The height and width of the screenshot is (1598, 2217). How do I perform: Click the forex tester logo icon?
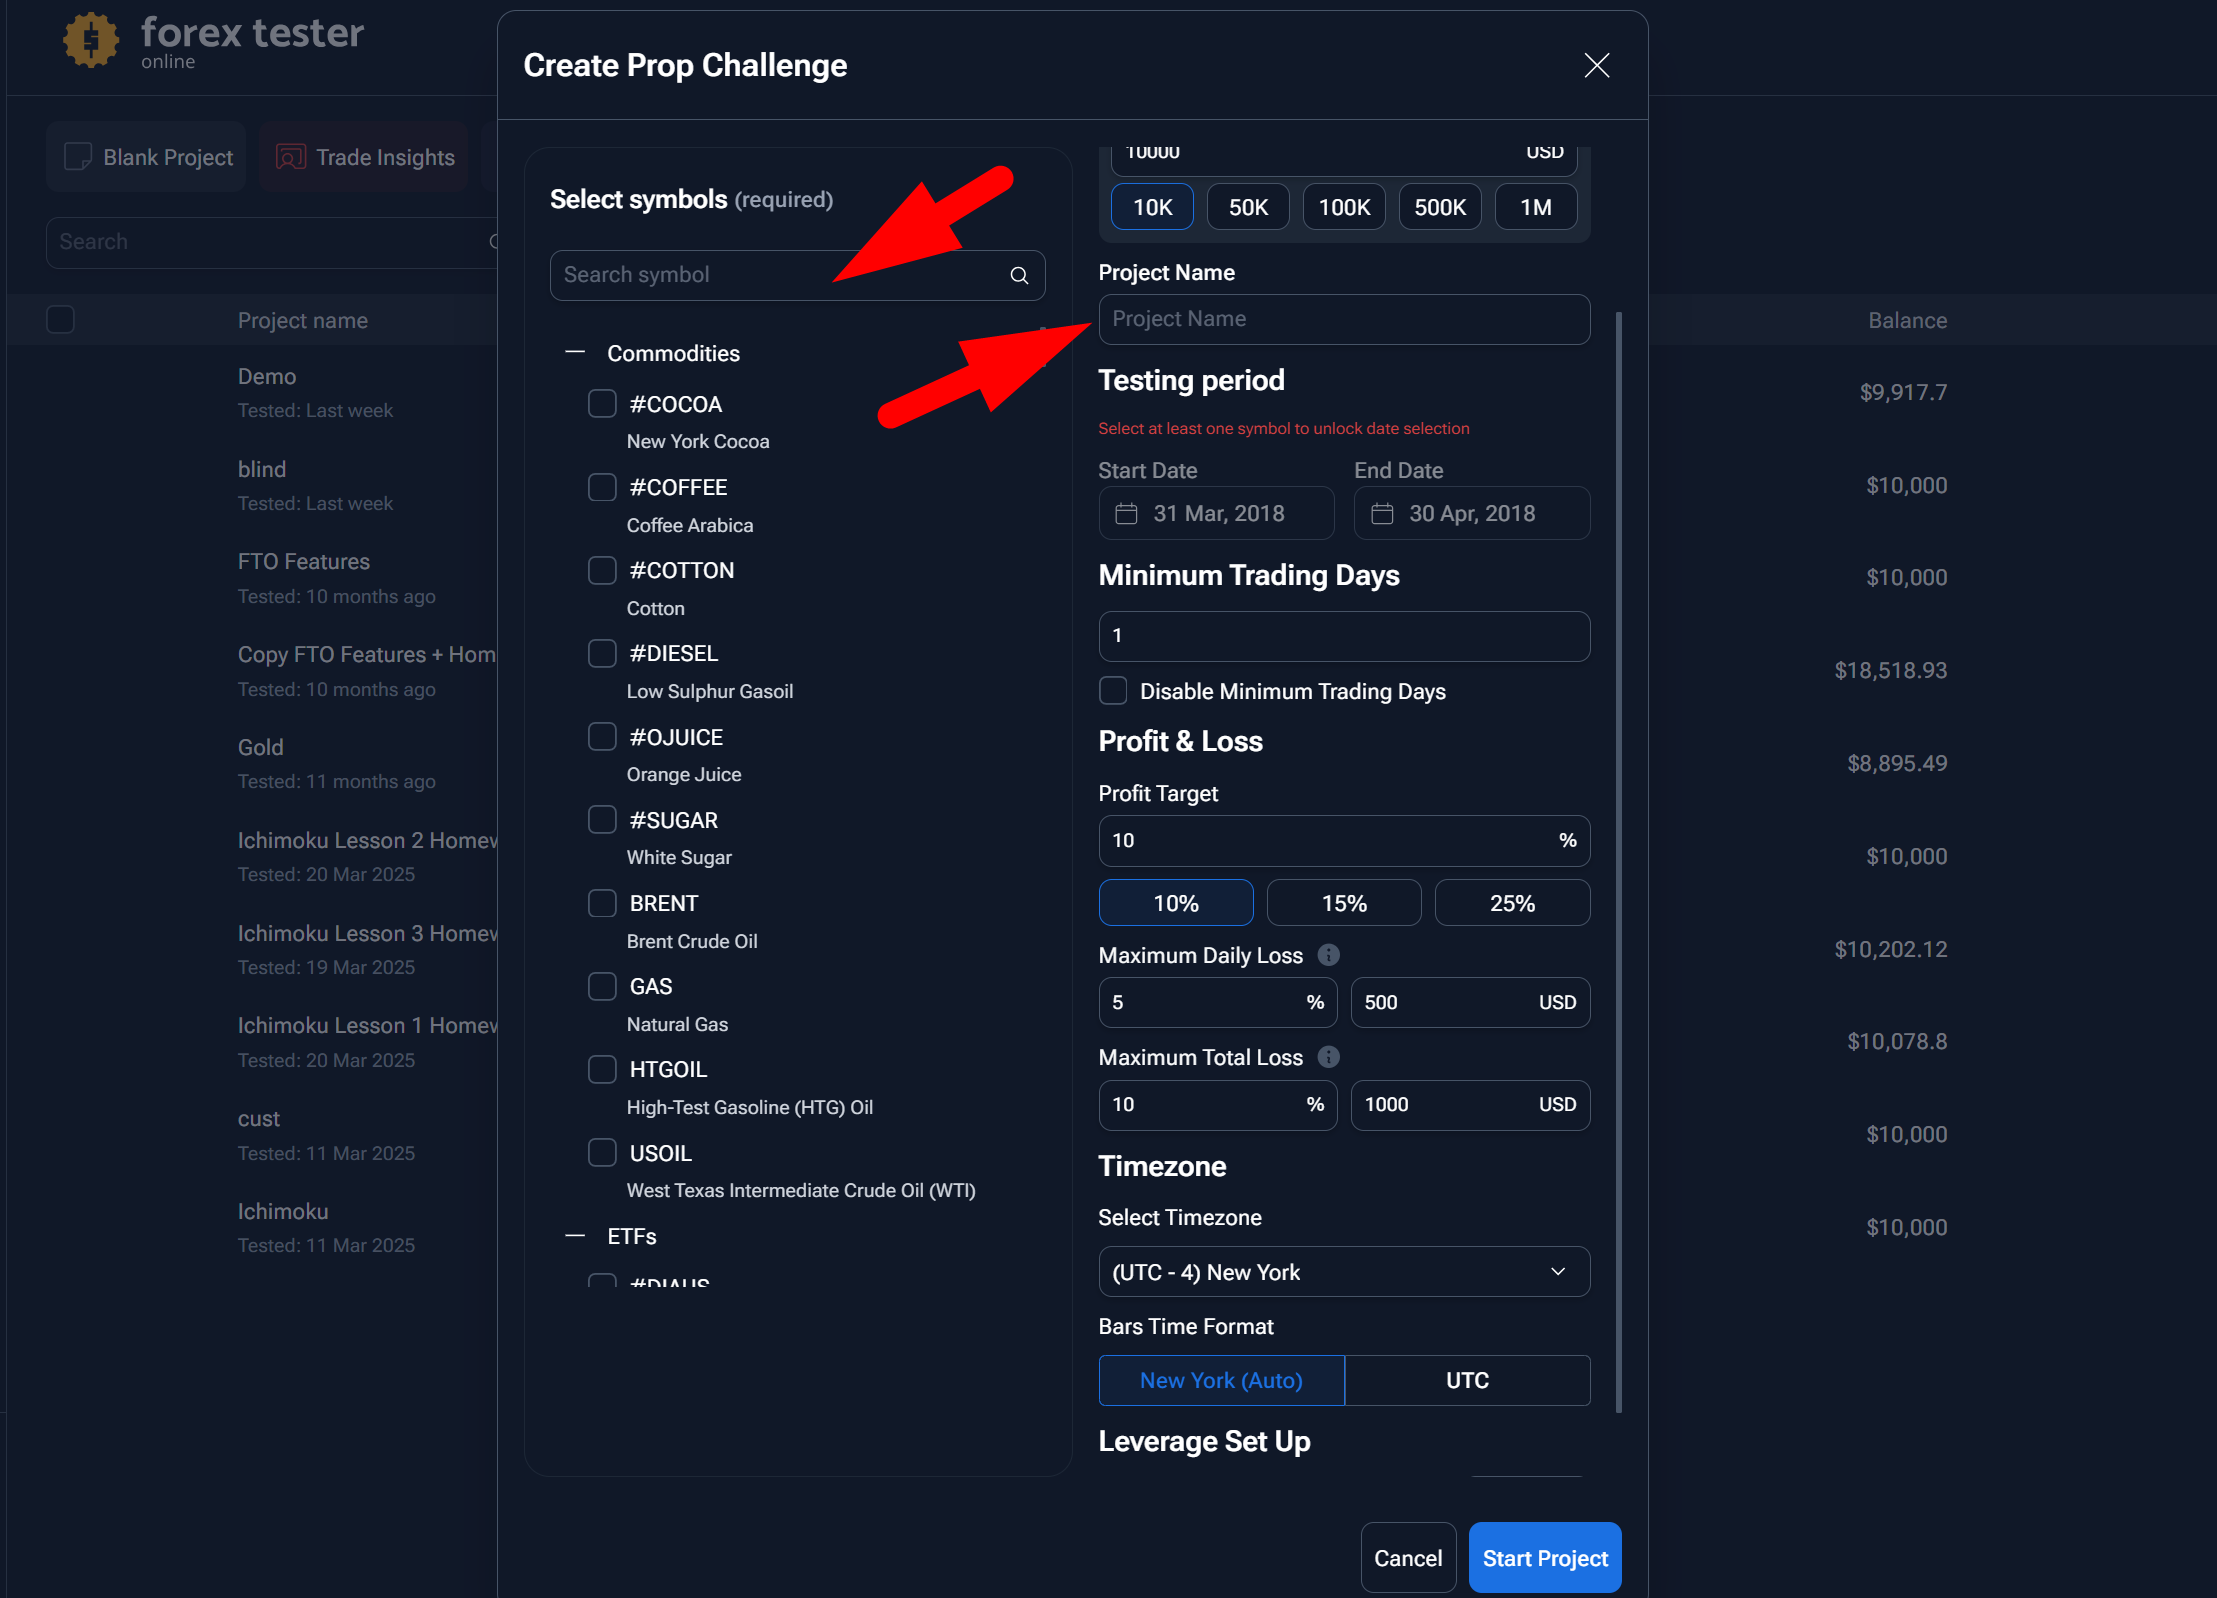tap(91, 40)
